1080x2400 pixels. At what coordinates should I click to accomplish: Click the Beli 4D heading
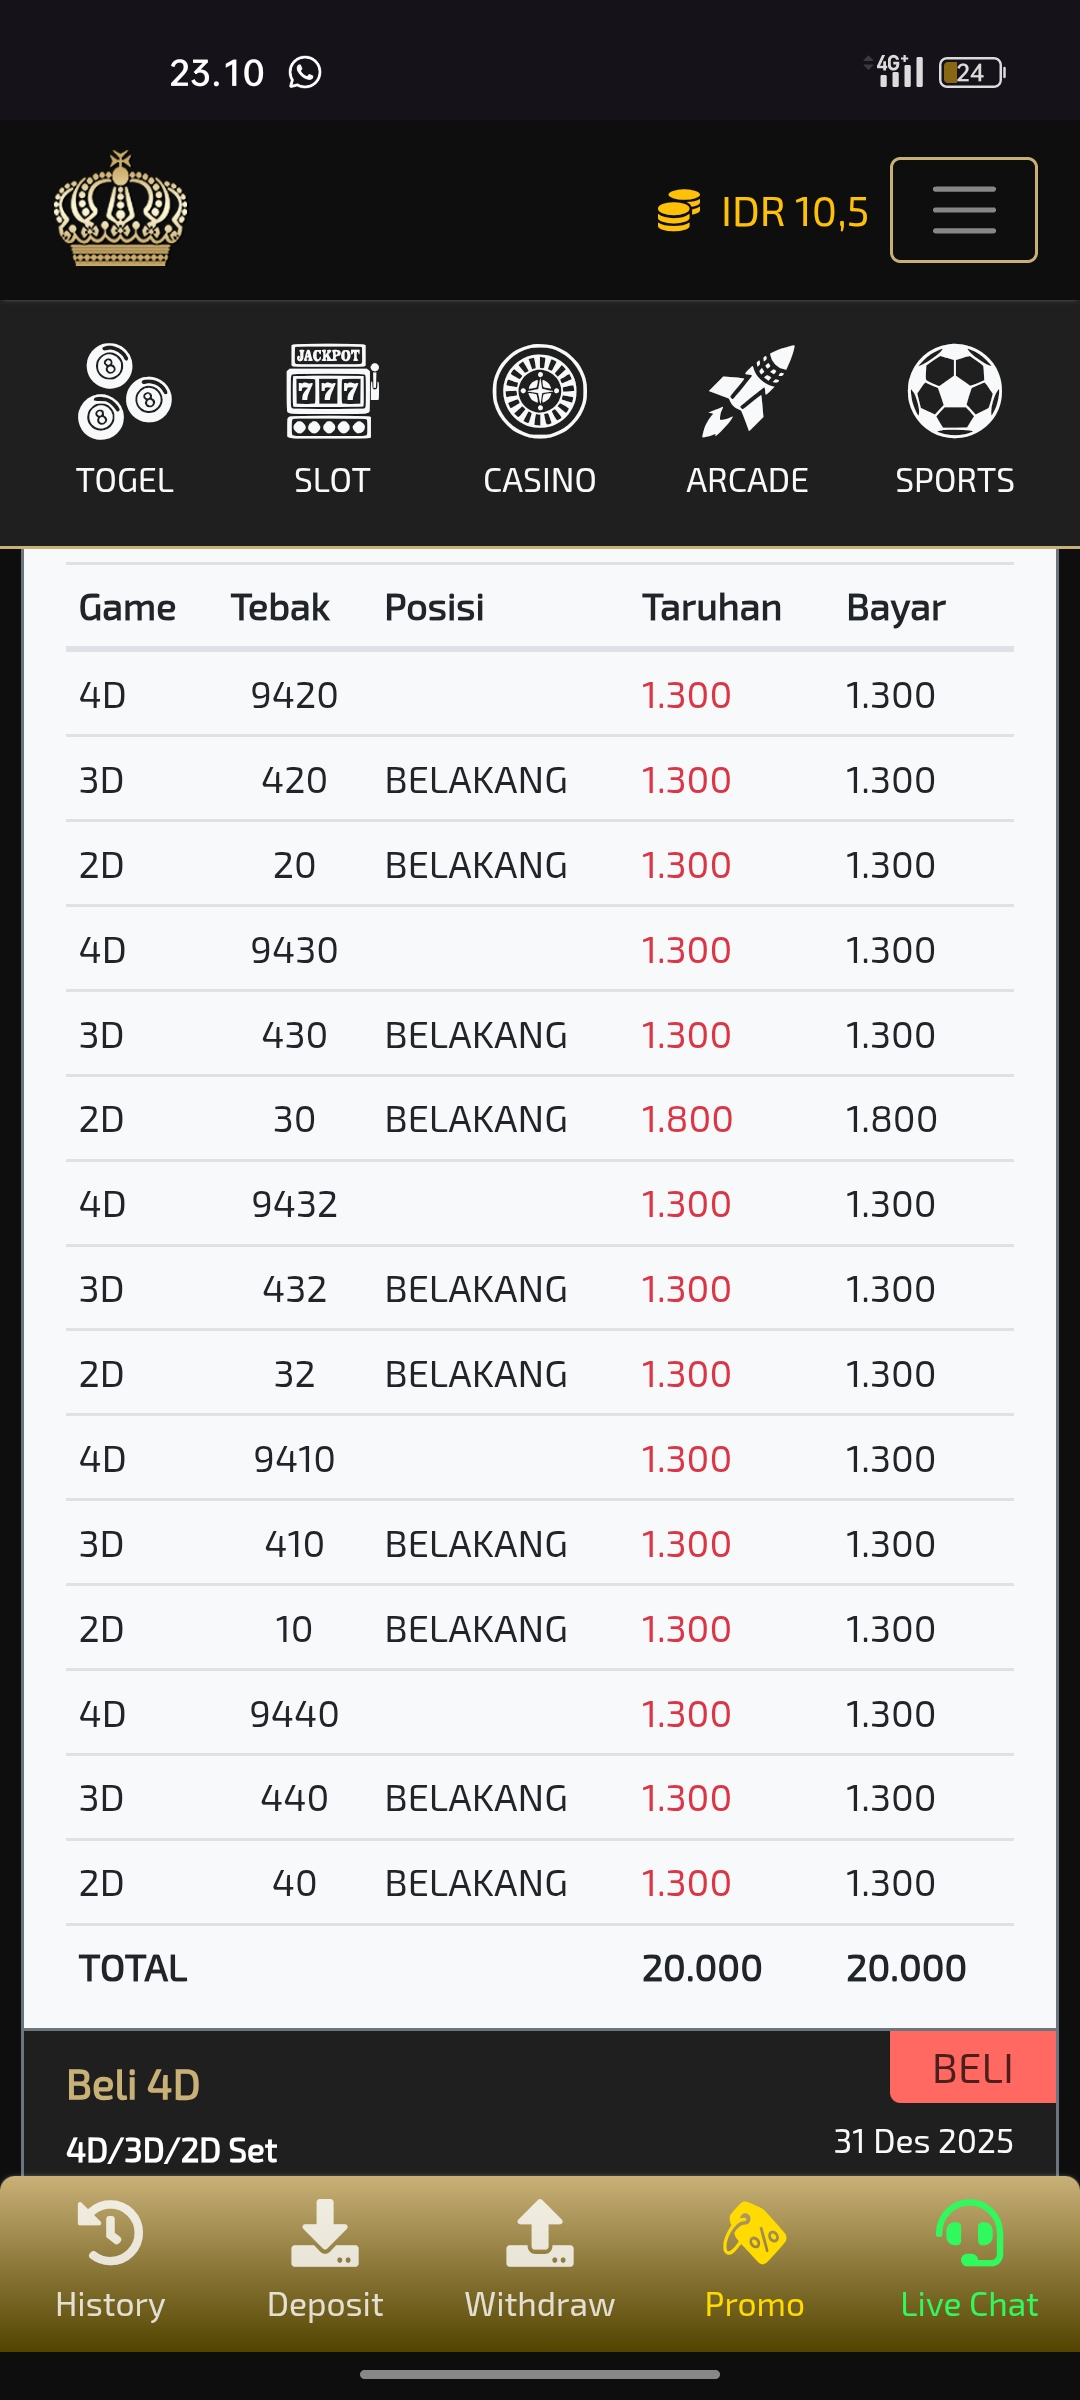133,2085
